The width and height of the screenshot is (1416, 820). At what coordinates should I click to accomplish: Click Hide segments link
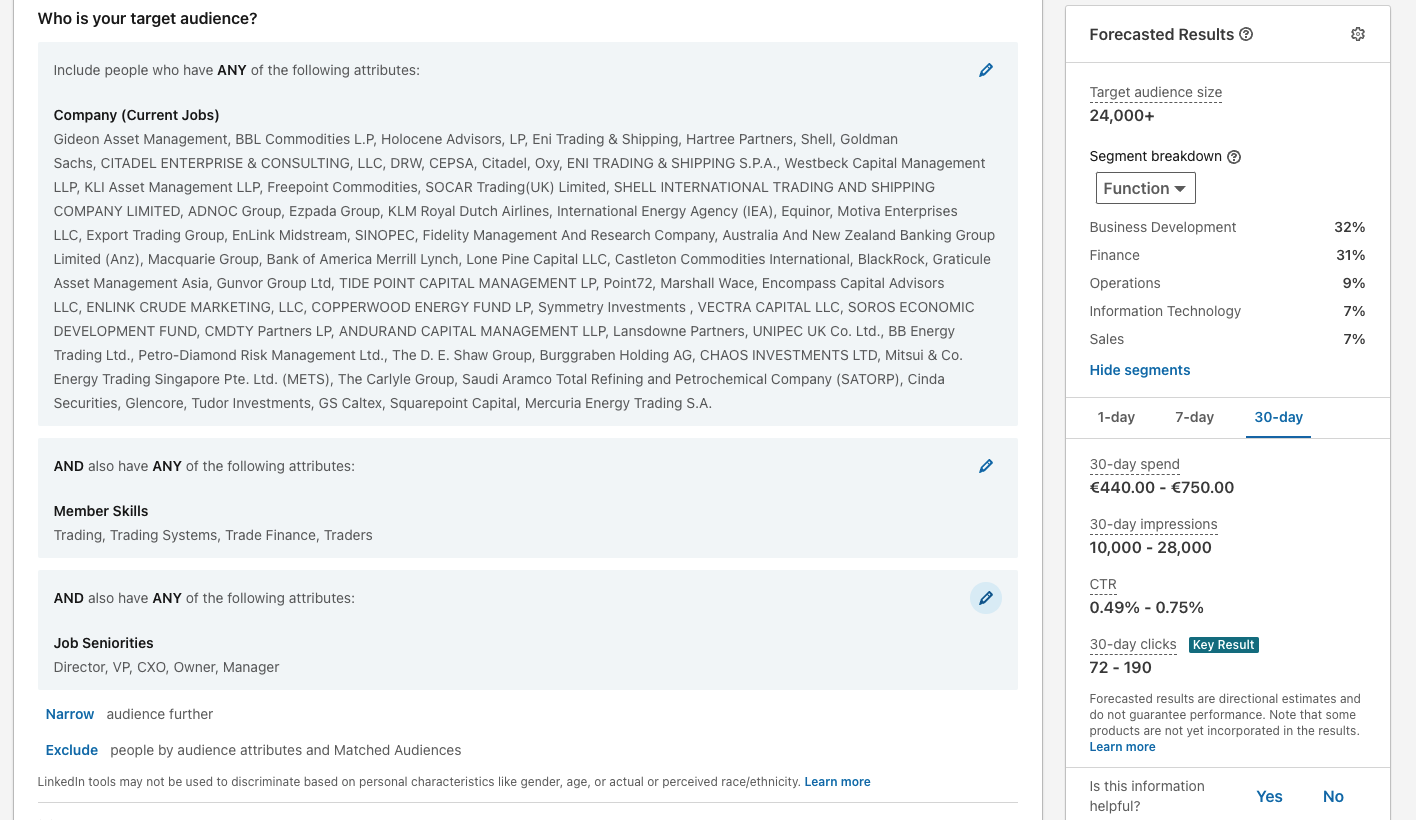click(1140, 370)
